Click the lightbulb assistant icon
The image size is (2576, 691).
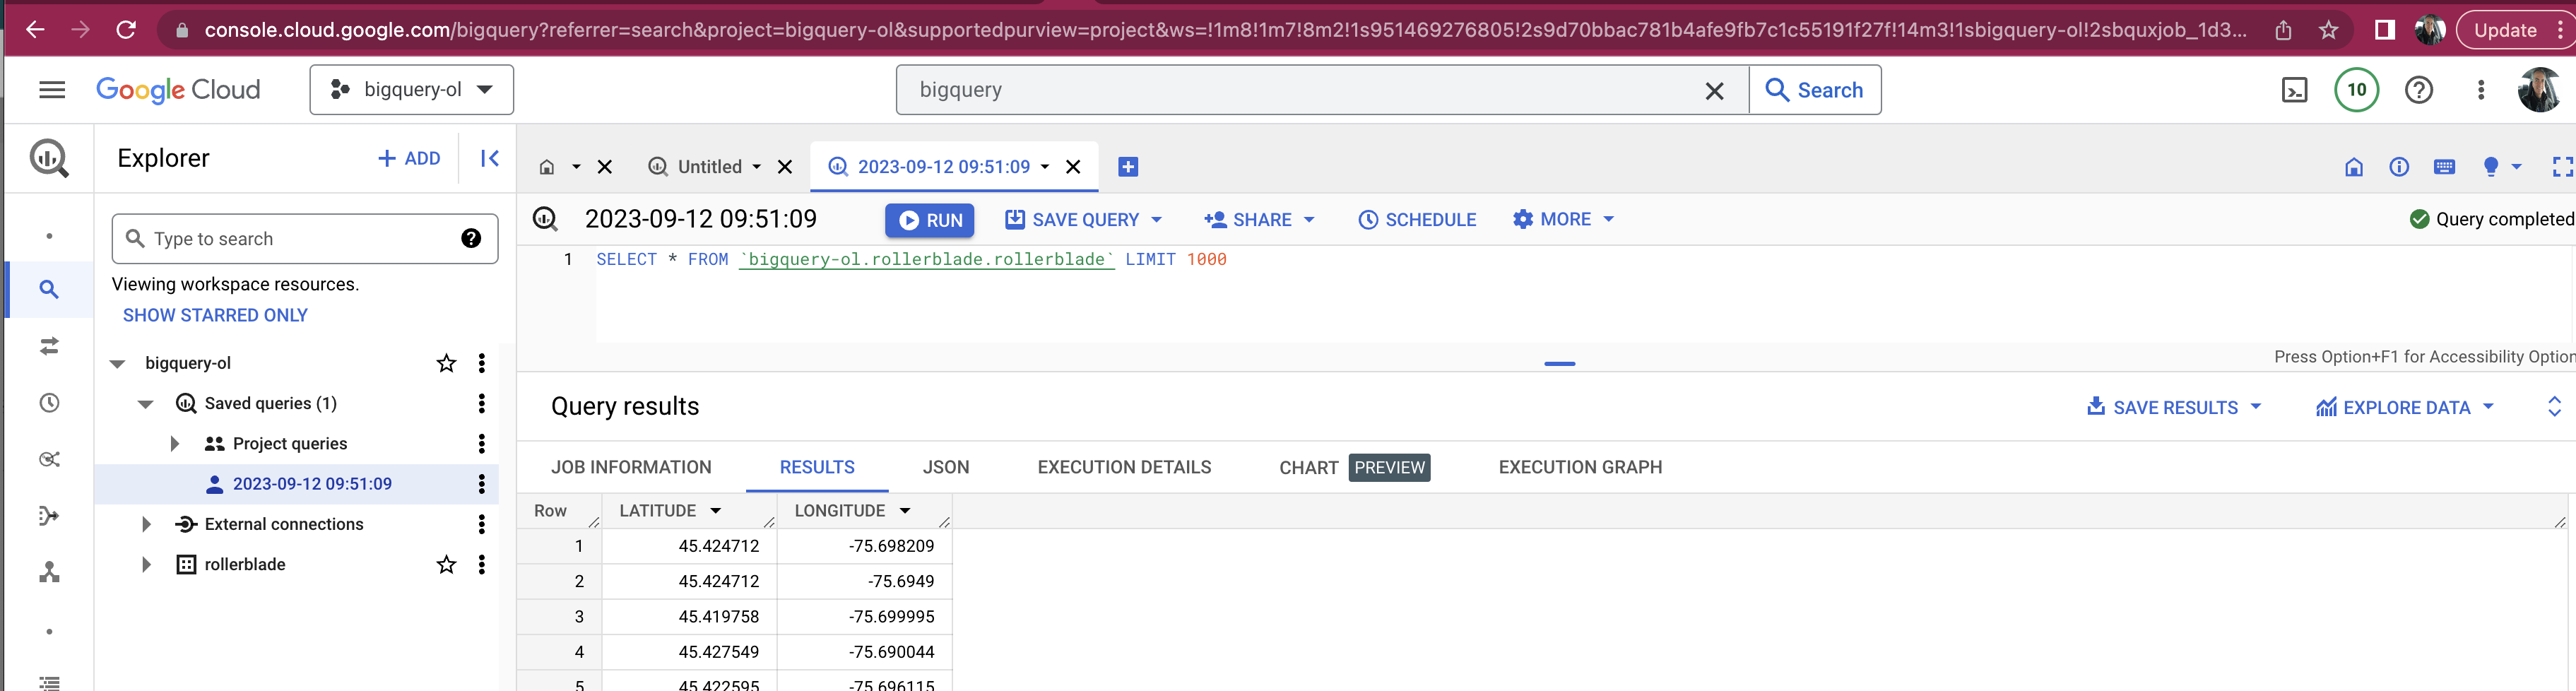click(2492, 167)
